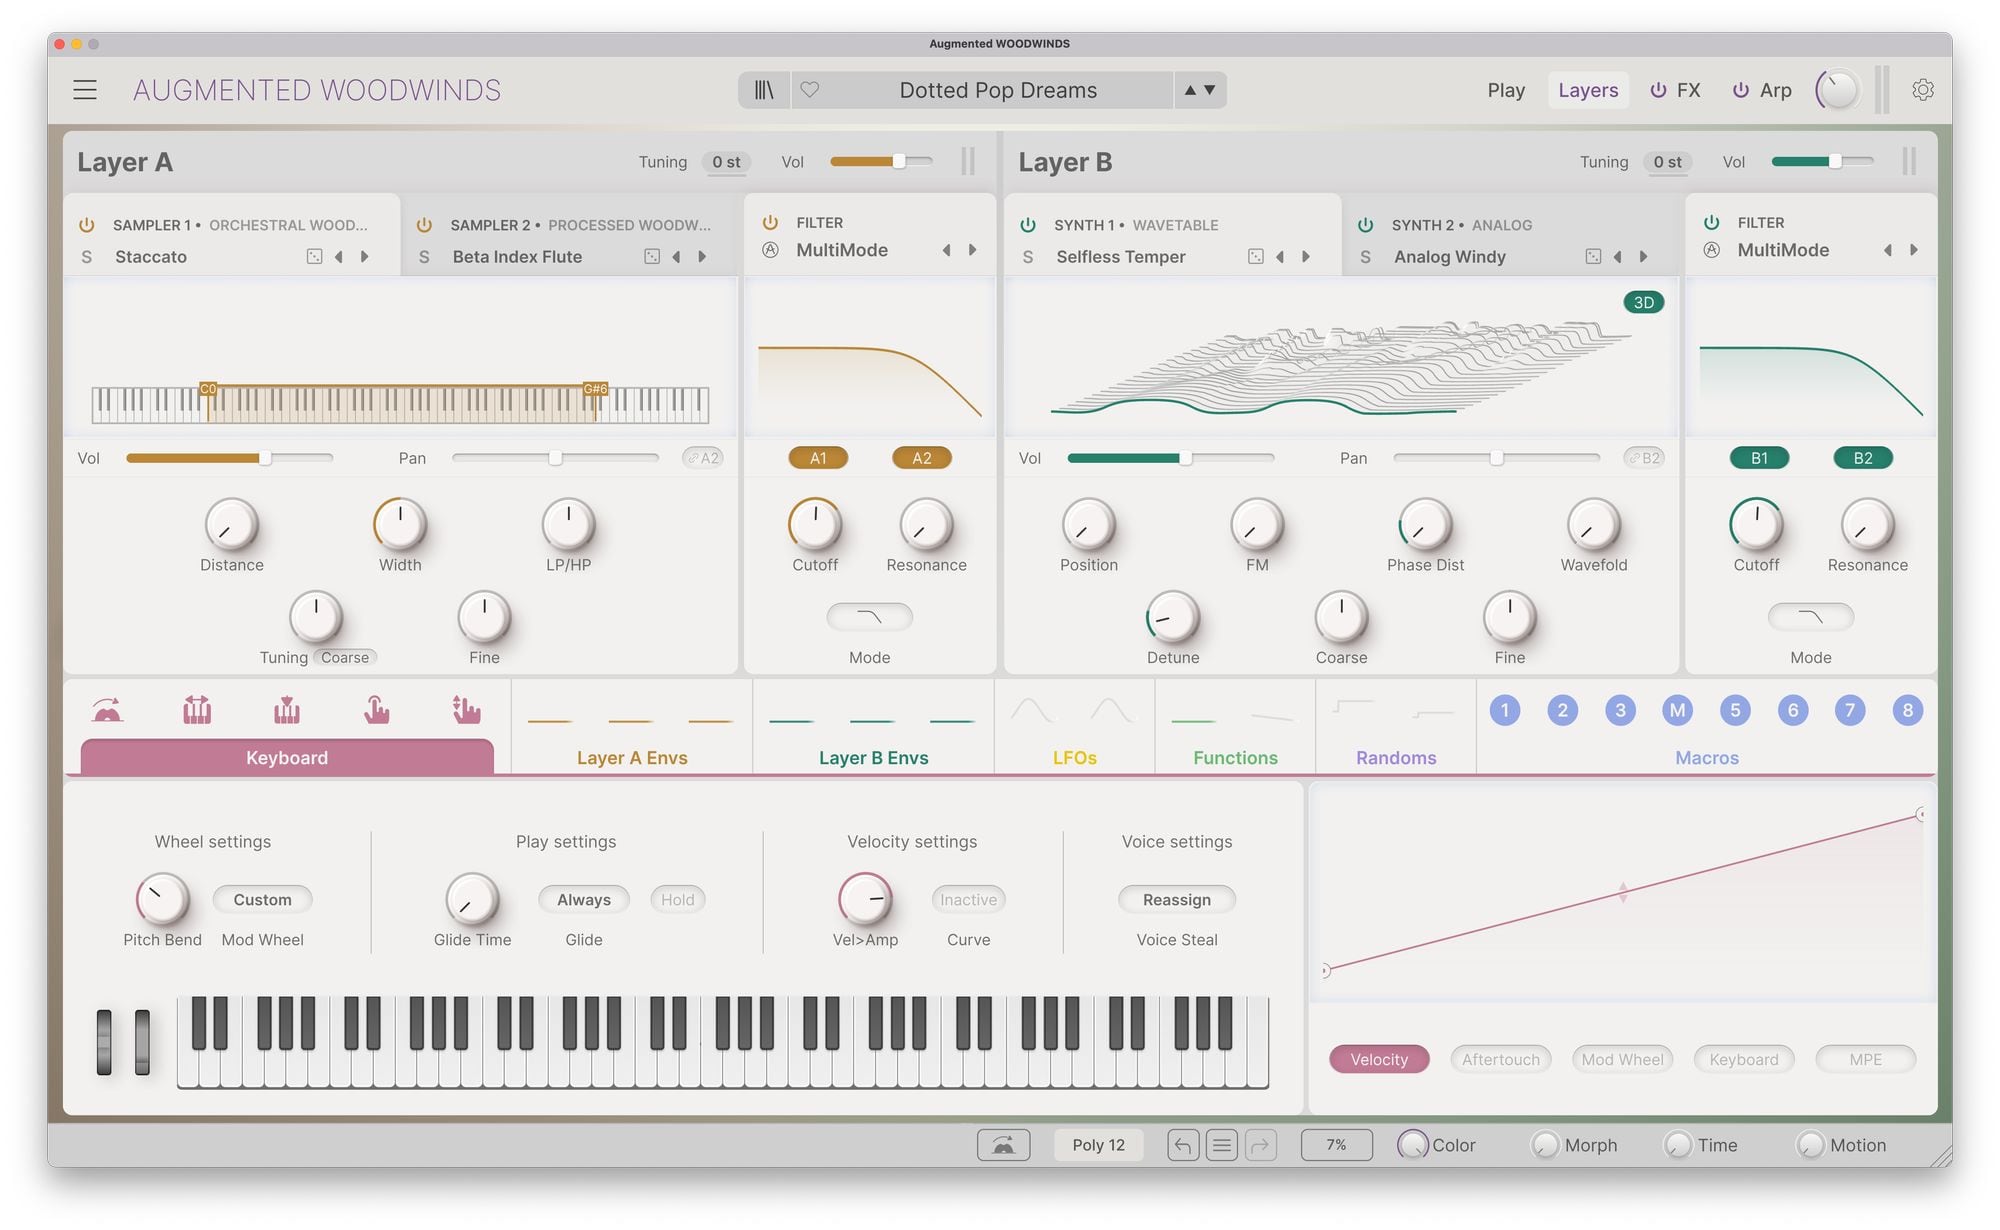The width and height of the screenshot is (2000, 1230).
Task: Open the preset library browser icon
Action: pyautogui.click(x=764, y=90)
